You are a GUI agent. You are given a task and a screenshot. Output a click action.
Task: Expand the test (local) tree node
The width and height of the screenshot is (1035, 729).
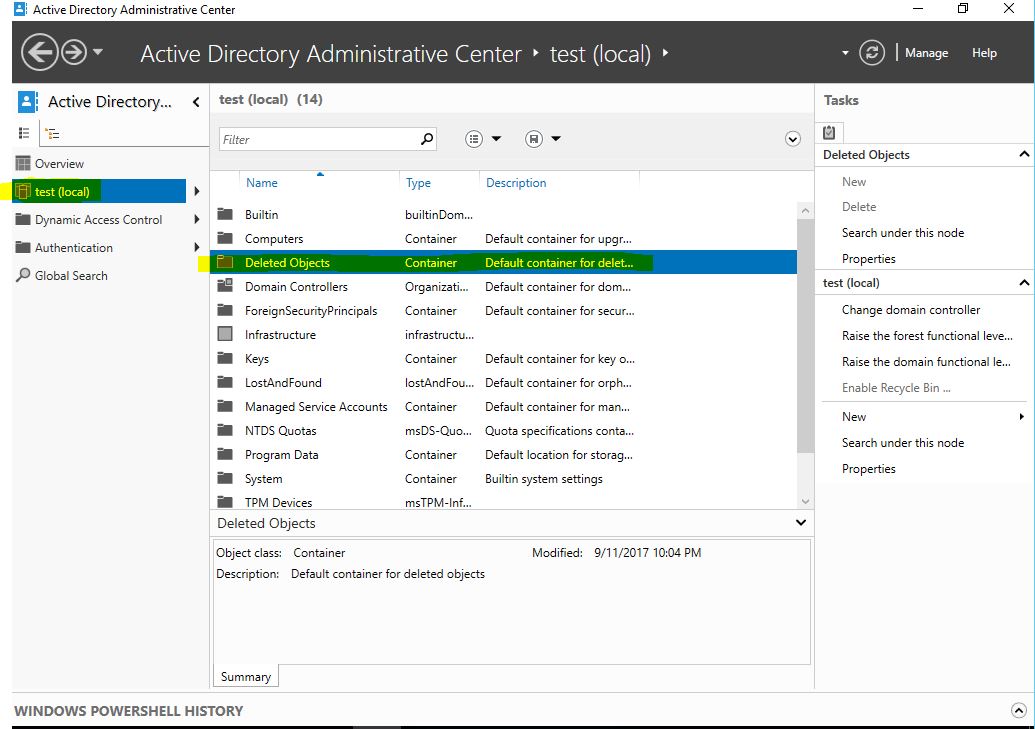[198, 191]
